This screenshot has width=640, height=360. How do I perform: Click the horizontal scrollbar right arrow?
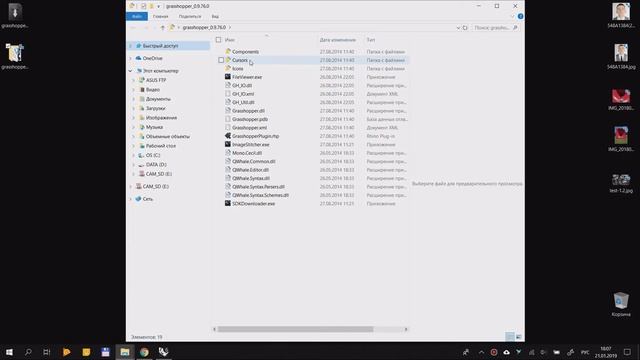pos(406,329)
